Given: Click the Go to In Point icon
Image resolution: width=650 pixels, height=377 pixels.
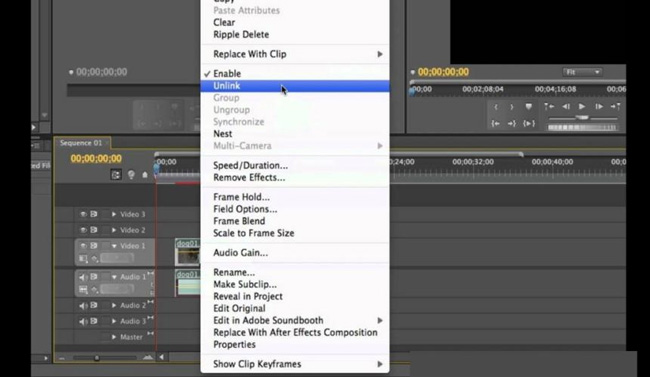Looking at the screenshot, I should pyautogui.click(x=495, y=123).
